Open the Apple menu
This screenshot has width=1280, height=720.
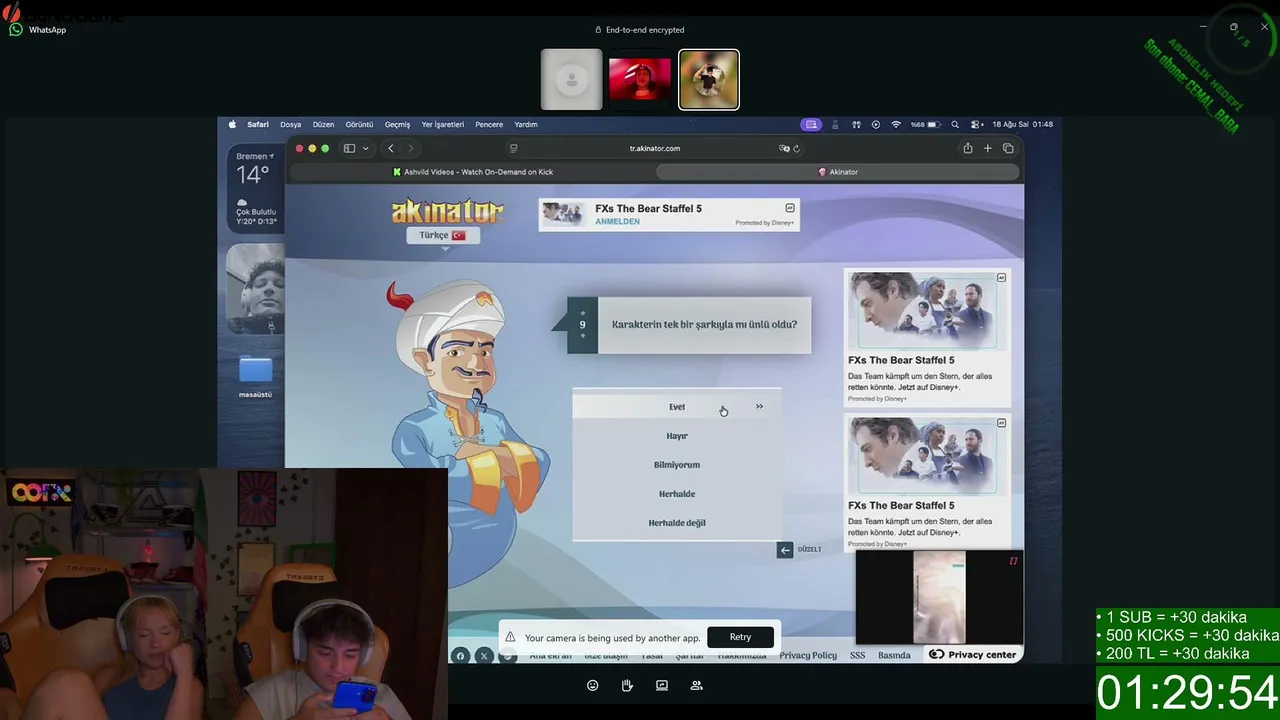[x=233, y=125]
